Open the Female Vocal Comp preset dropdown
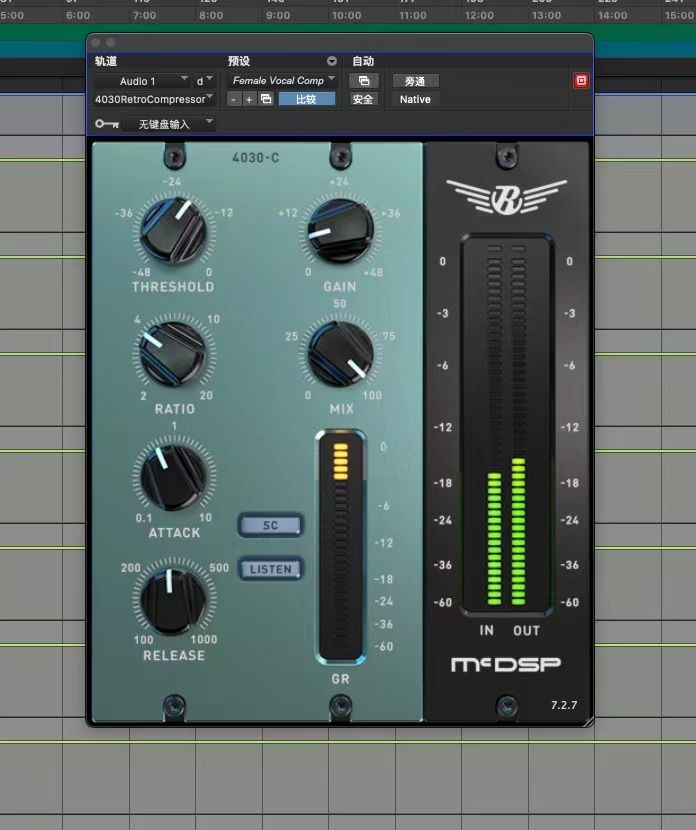This screenshot has width=696, height=830. [283, 80]
